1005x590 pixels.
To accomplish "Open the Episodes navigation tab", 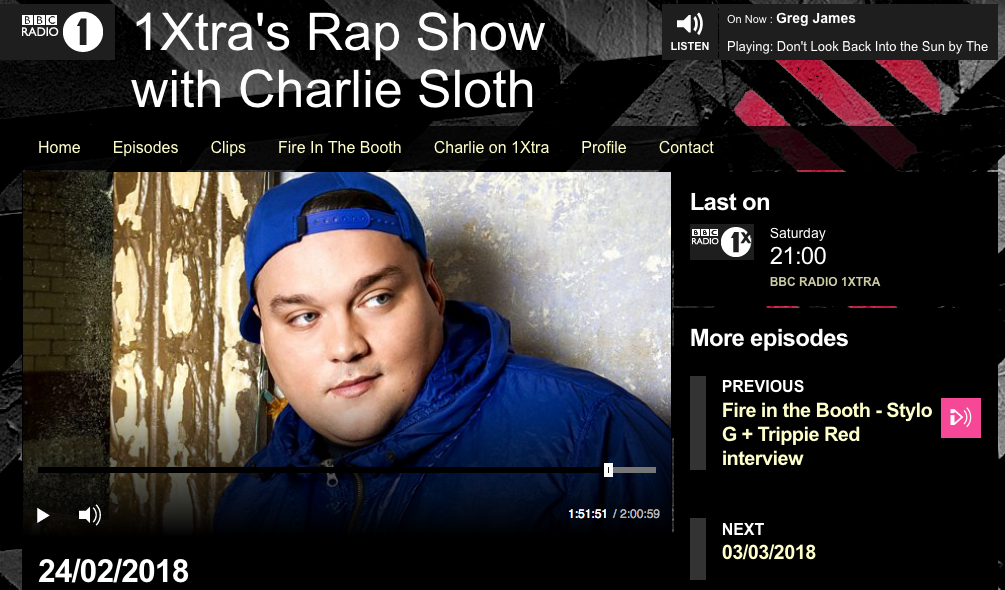I will [145, 147].
